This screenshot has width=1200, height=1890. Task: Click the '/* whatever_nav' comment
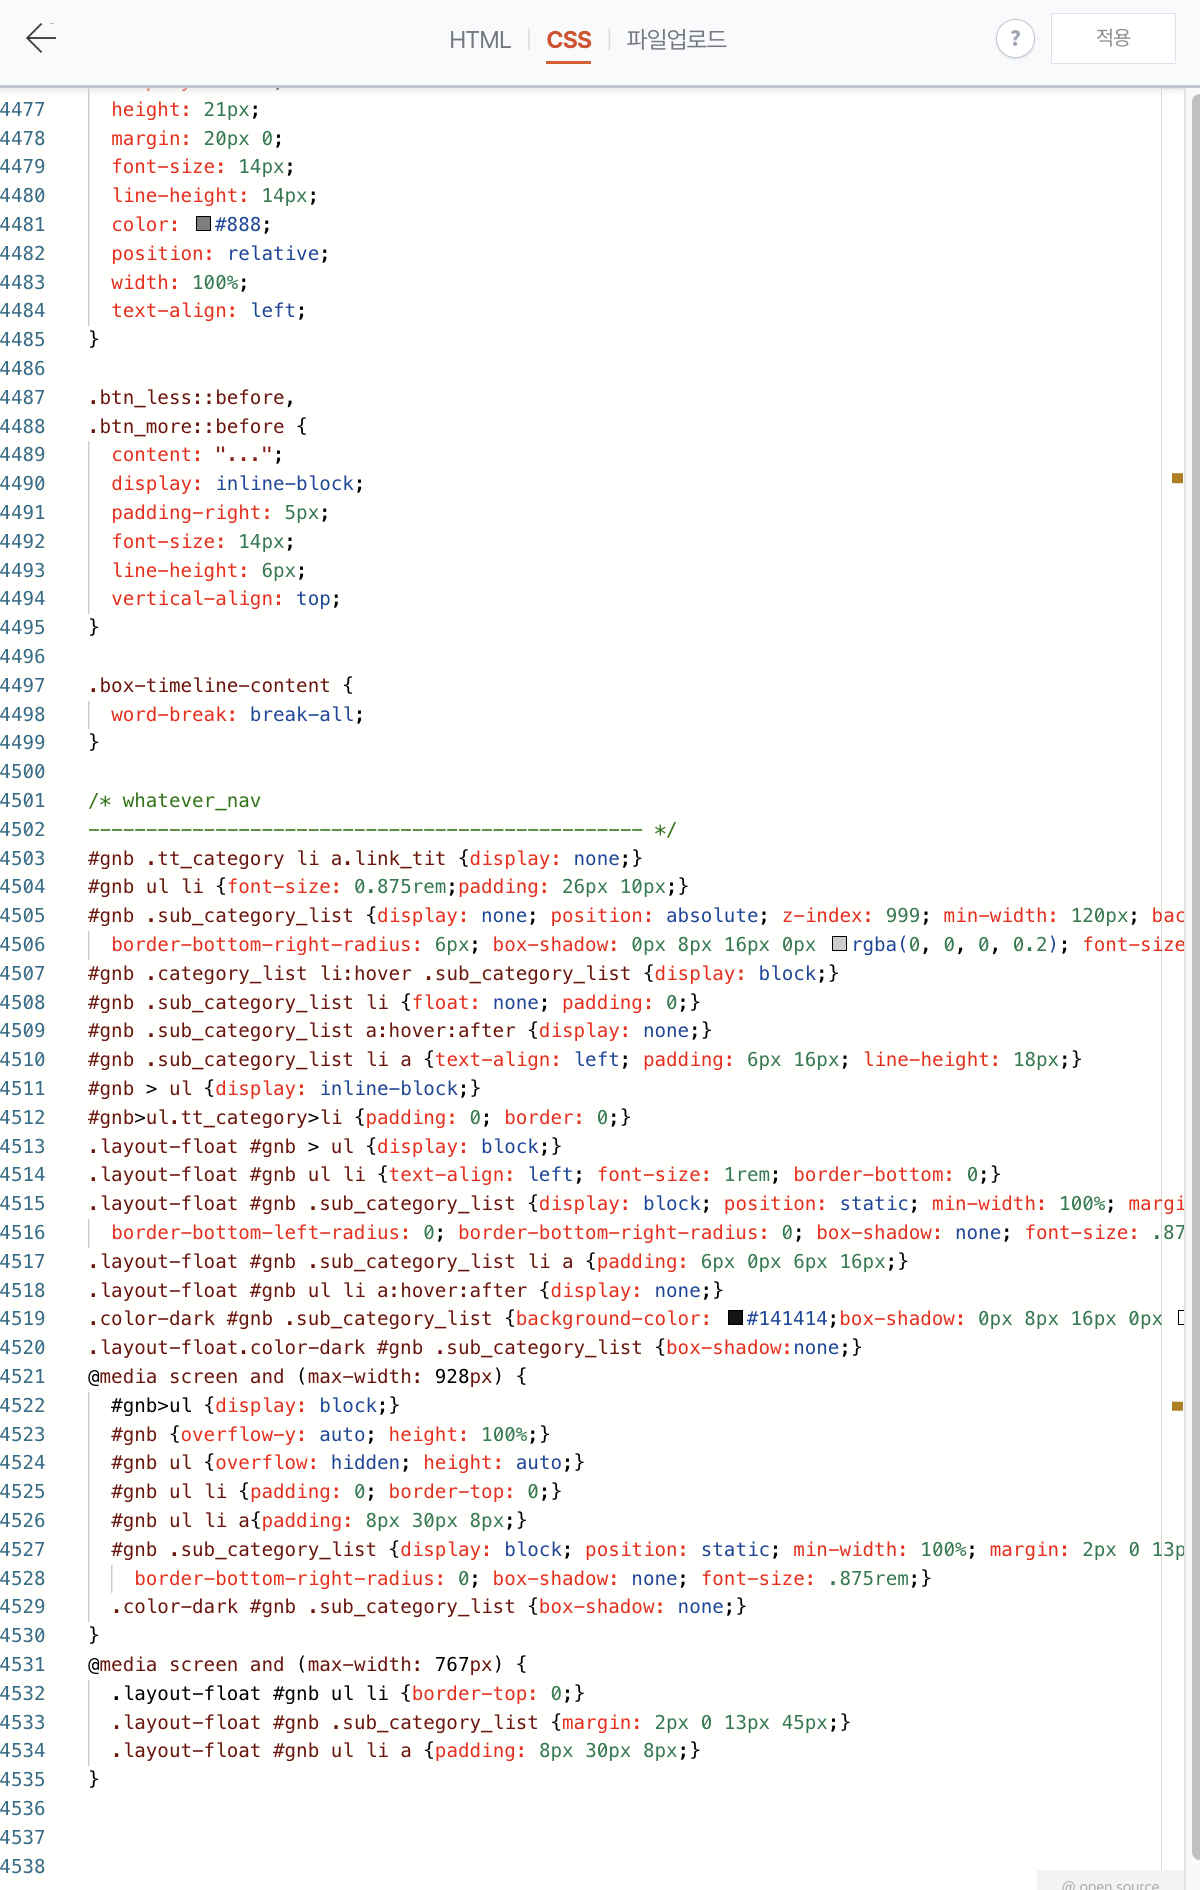[174, 800]
